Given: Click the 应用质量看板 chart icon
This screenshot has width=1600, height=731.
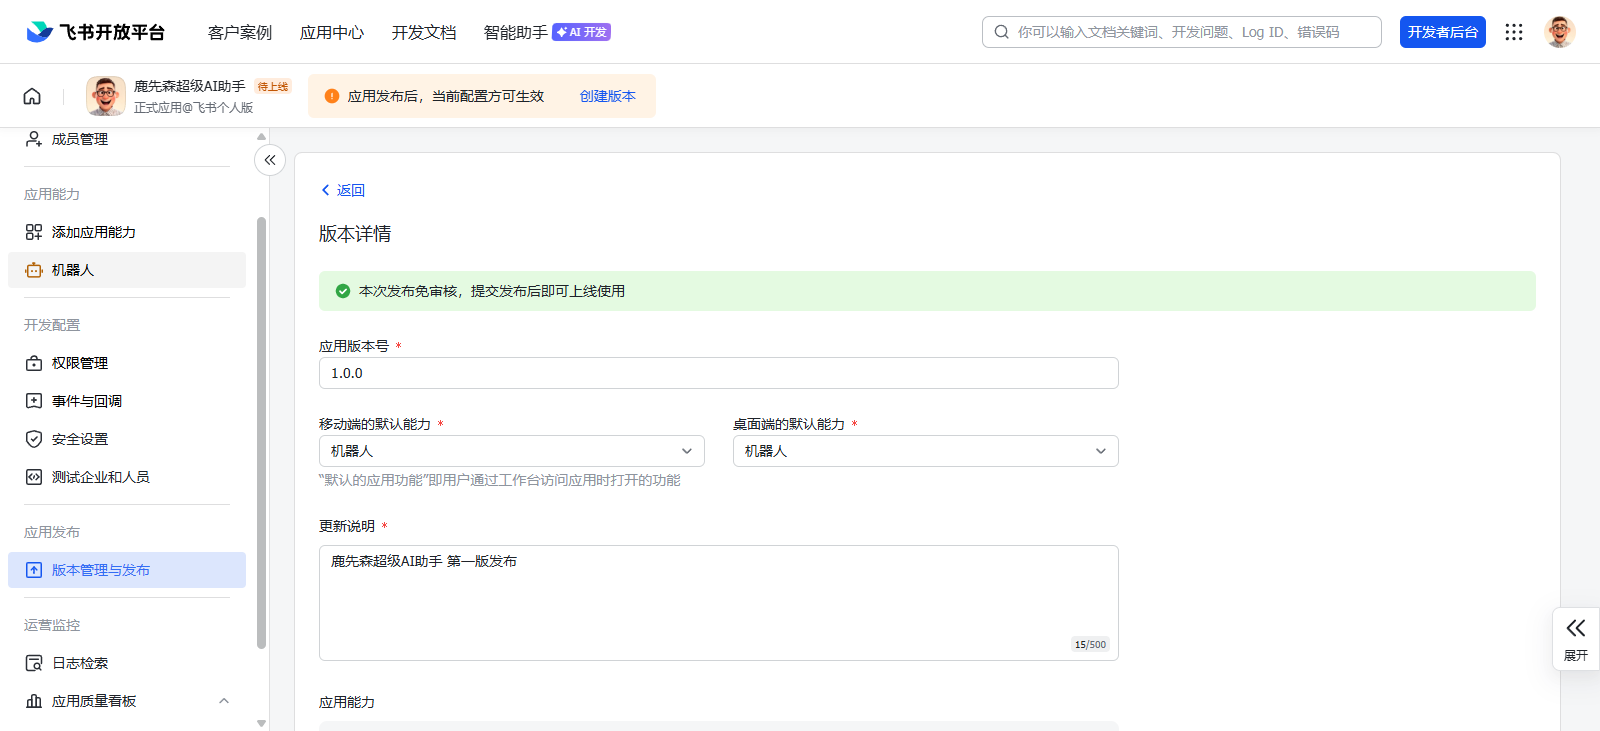Looking at the screenshot, I should (x=34, y=701).
